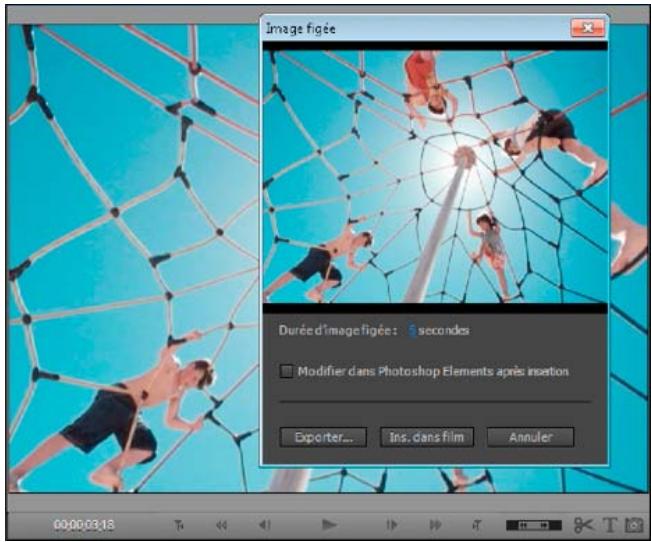Select the scissors split clip tool
651x542 pixels.
(583, 525)
